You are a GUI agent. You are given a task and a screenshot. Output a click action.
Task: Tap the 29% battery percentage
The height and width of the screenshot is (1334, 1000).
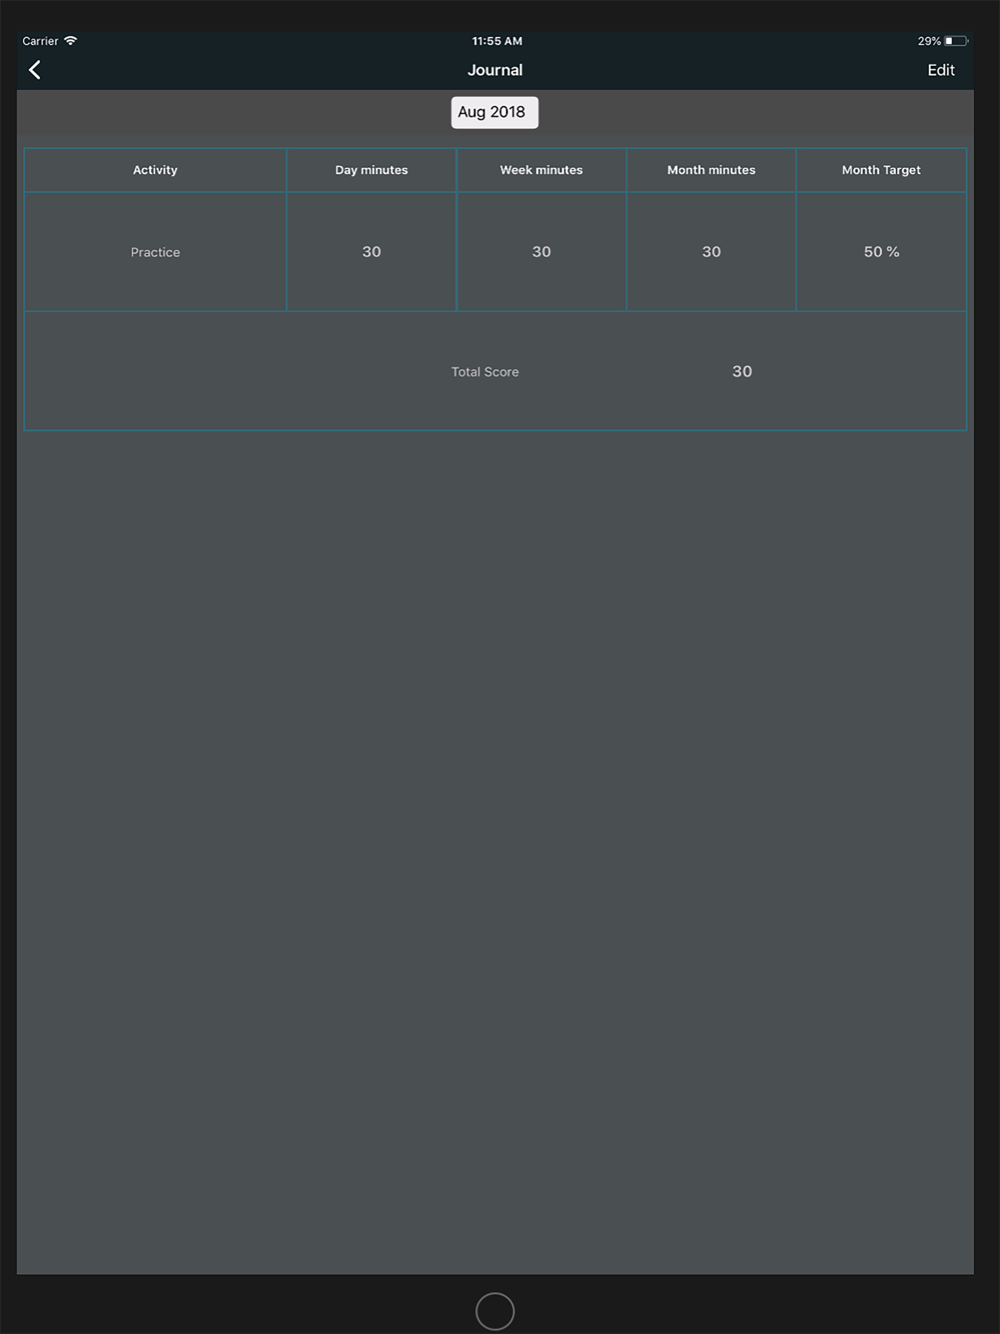click(929, 41)
